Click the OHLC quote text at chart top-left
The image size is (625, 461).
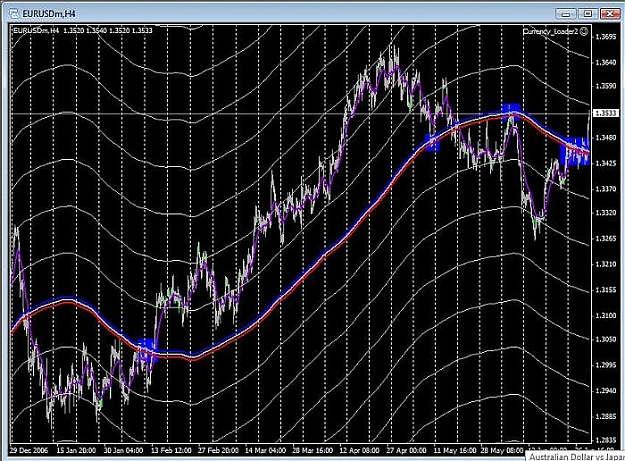click(x=108, y=30)
